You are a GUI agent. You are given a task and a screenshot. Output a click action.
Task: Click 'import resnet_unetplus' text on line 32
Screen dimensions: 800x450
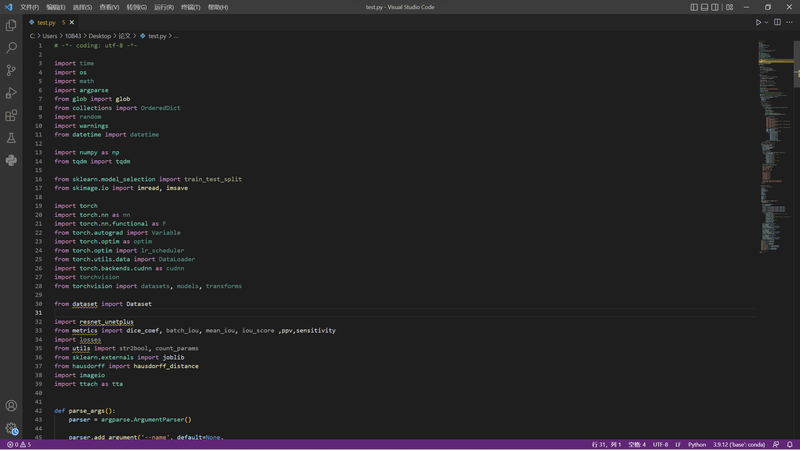point(94,321)
